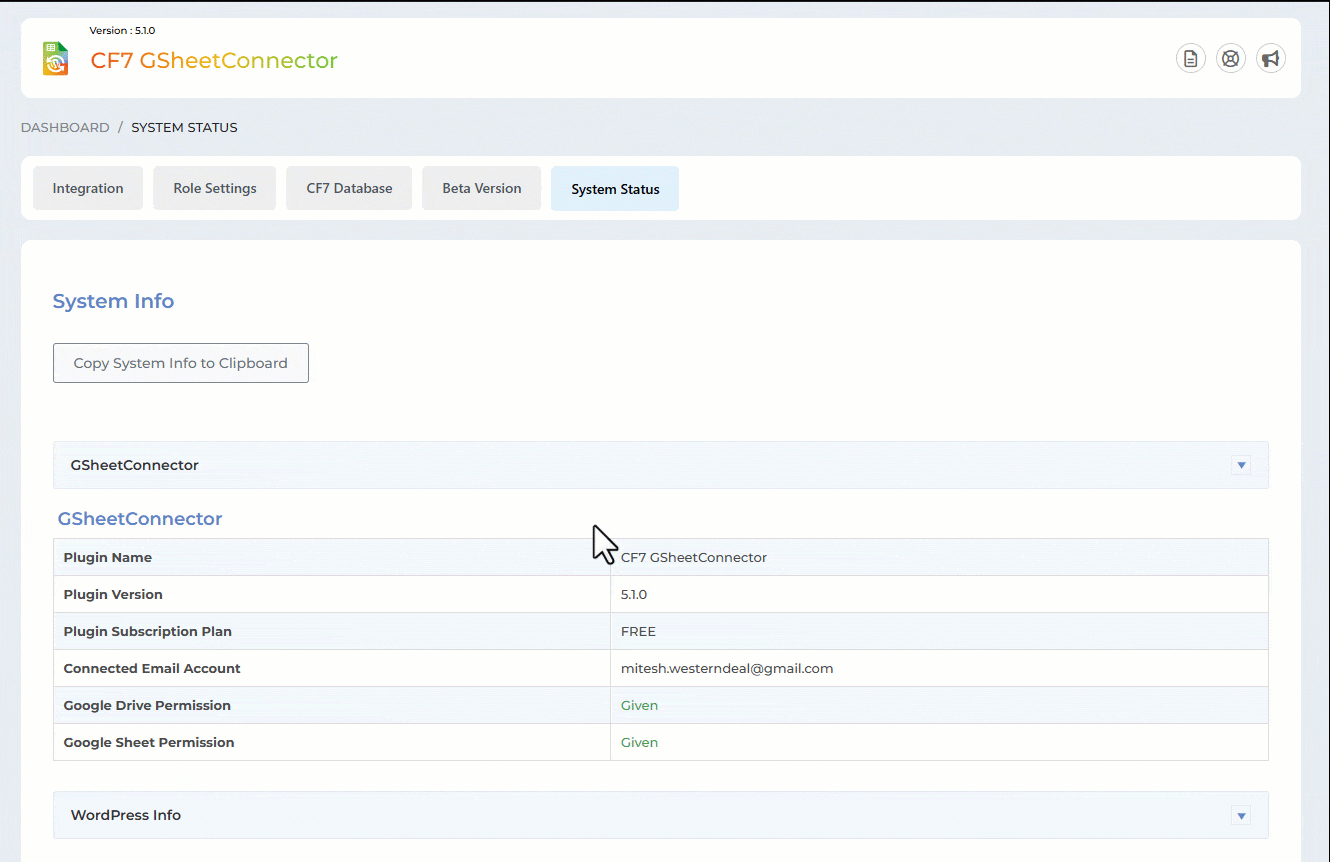Click the System Info heading
Image resolution: width=1330 pixels, height=862 pixels.
click(x=113, y=301)
